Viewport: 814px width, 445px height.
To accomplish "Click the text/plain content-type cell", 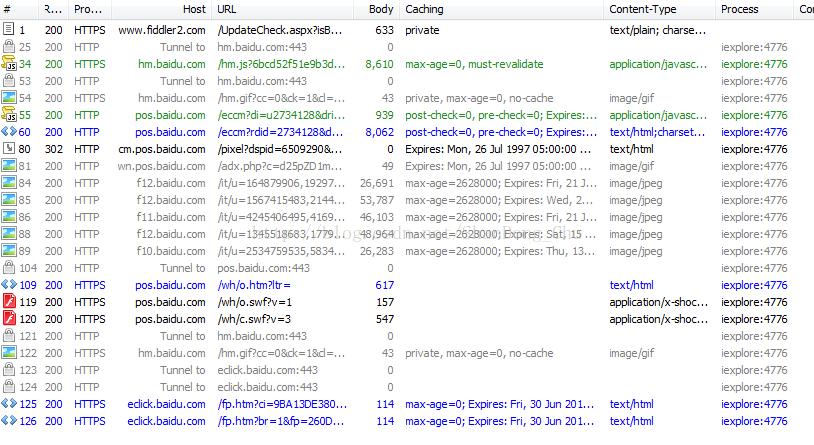I will coord(658,30).
